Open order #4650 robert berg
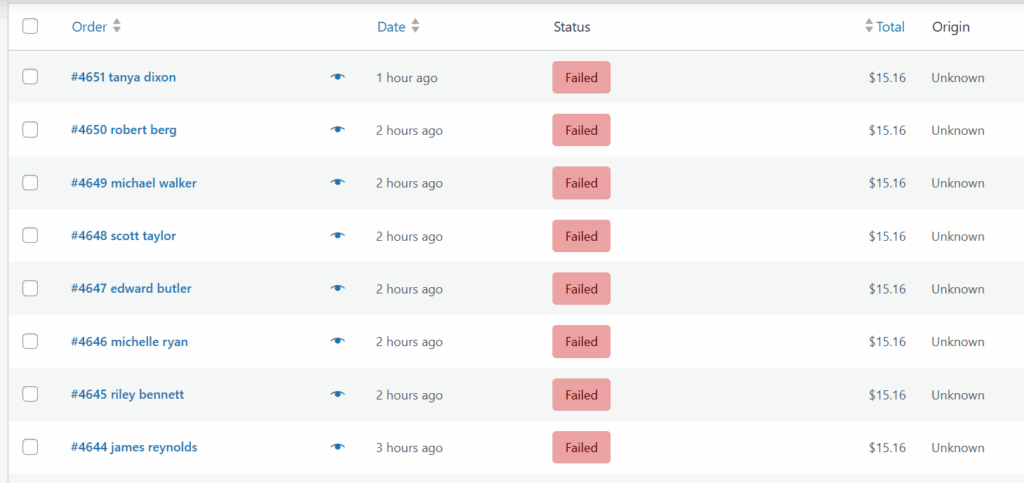Viewport: 1024px width, 483px height. [124, 130]
